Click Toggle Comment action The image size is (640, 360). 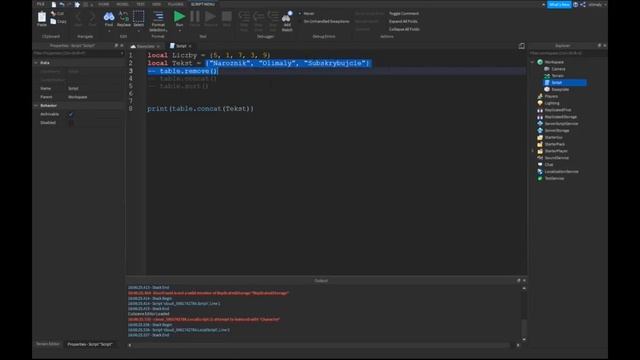(404, 13)
